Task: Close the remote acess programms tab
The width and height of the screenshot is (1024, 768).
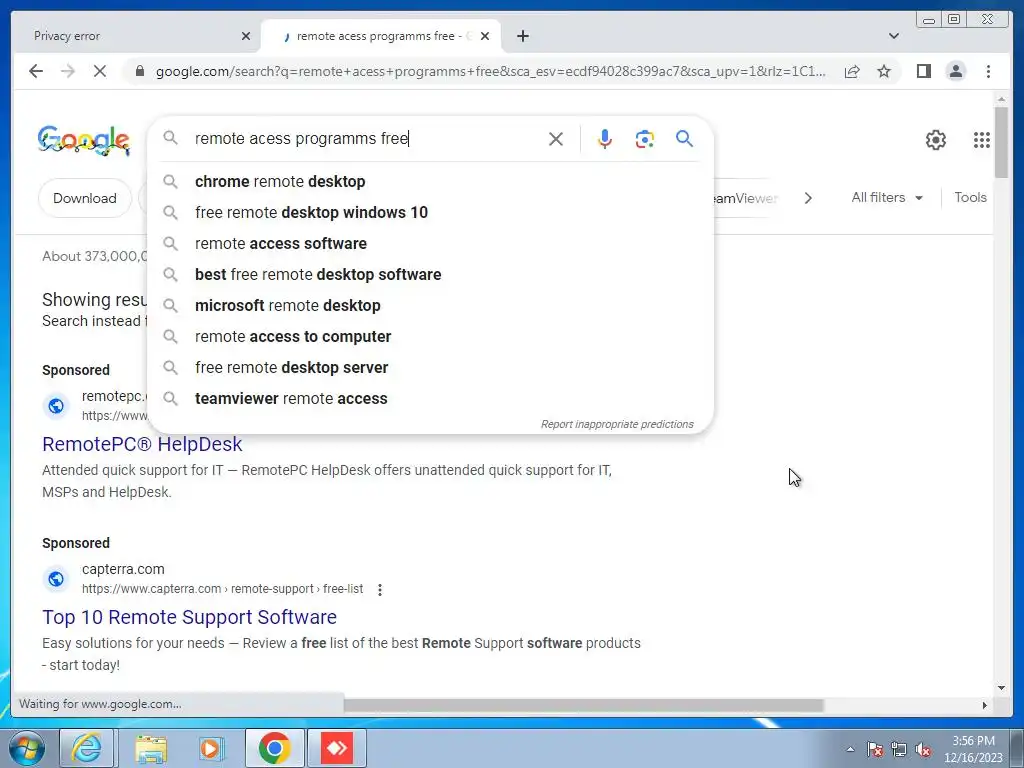Action: coord(485,36)
